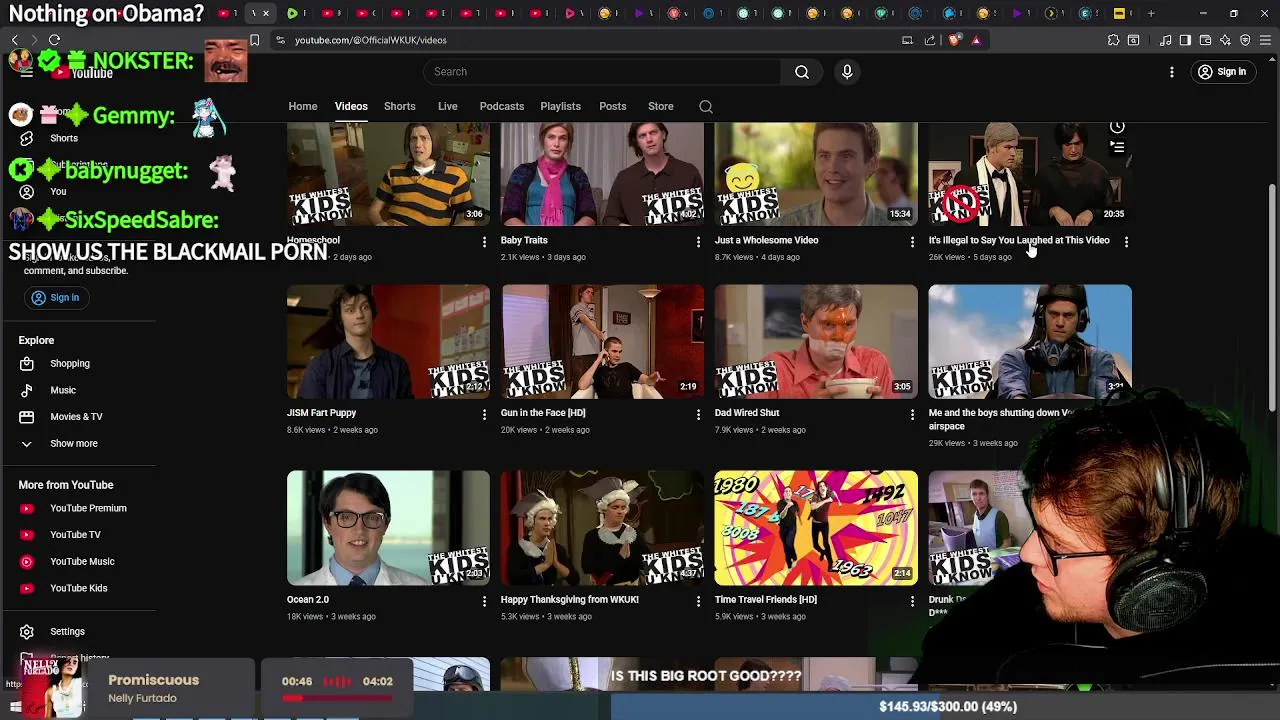The width and height of the screenshot is (1280, 720).
Task: Click Sign in button in top right
Action: point(1222,72)
